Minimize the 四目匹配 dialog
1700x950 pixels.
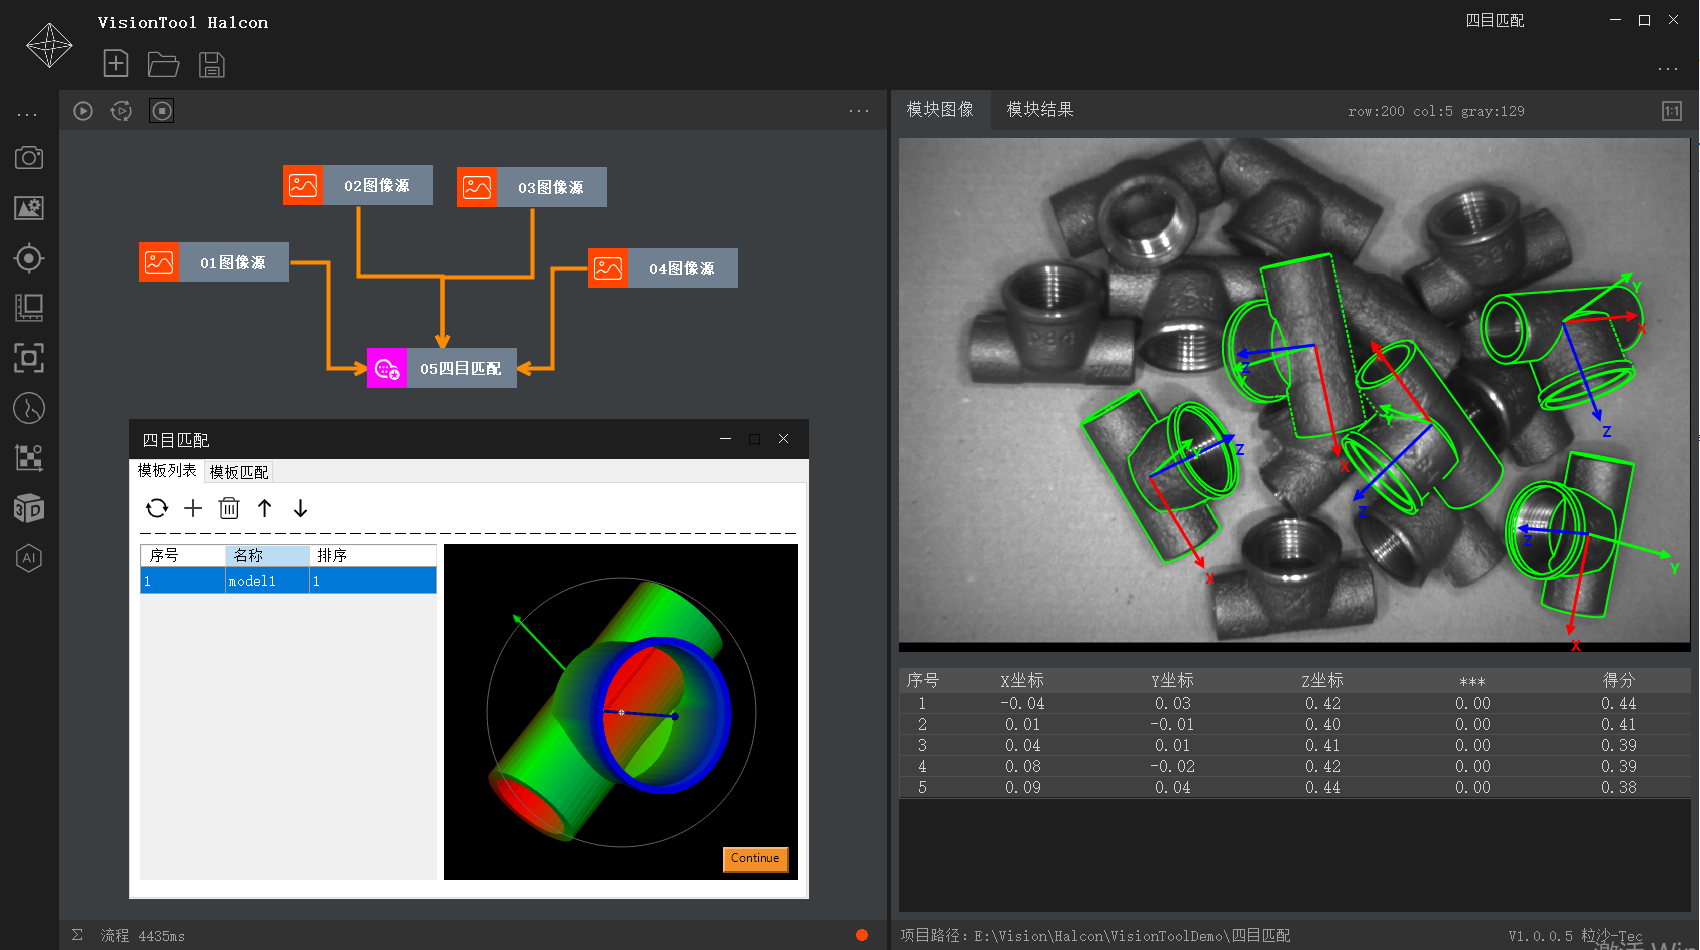tap(725, 439)
